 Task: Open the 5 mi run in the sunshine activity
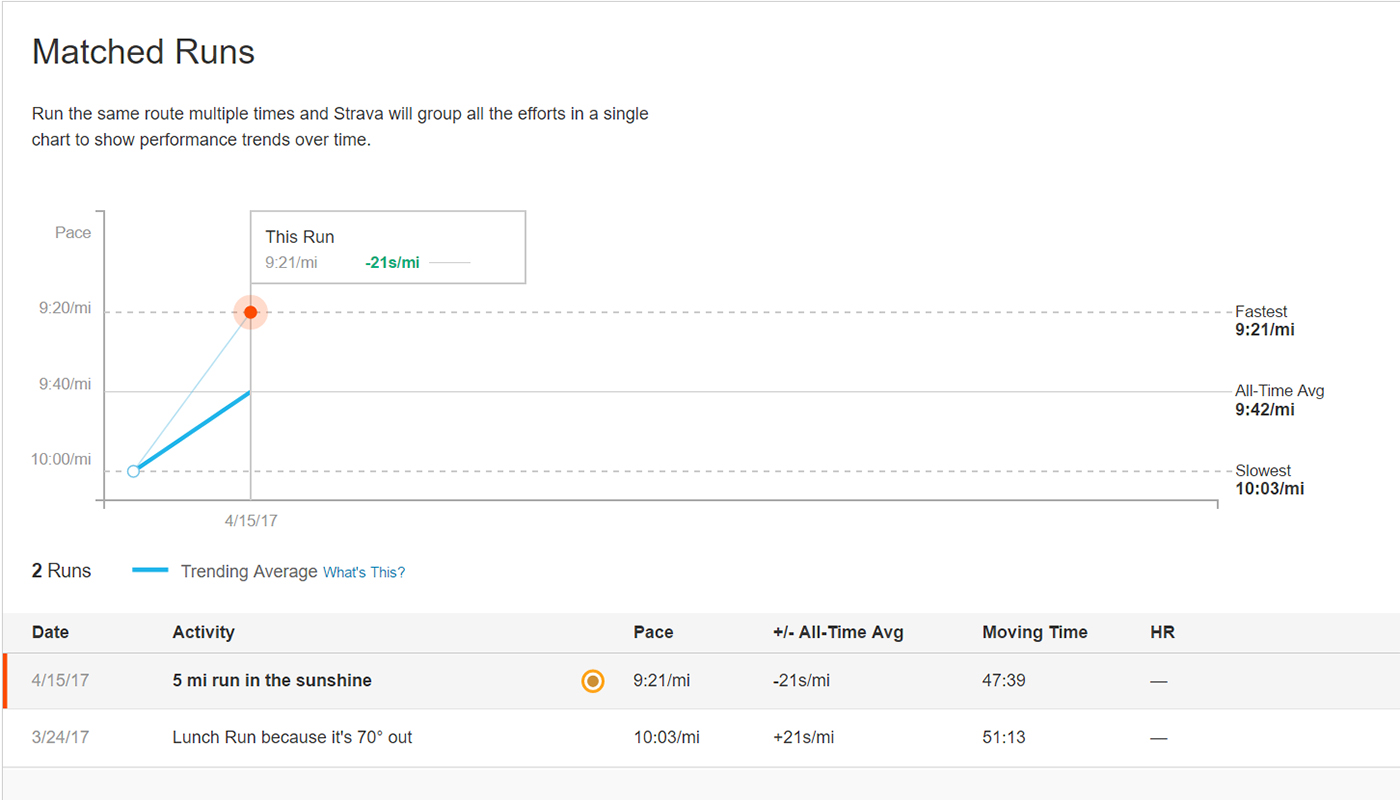272,680
